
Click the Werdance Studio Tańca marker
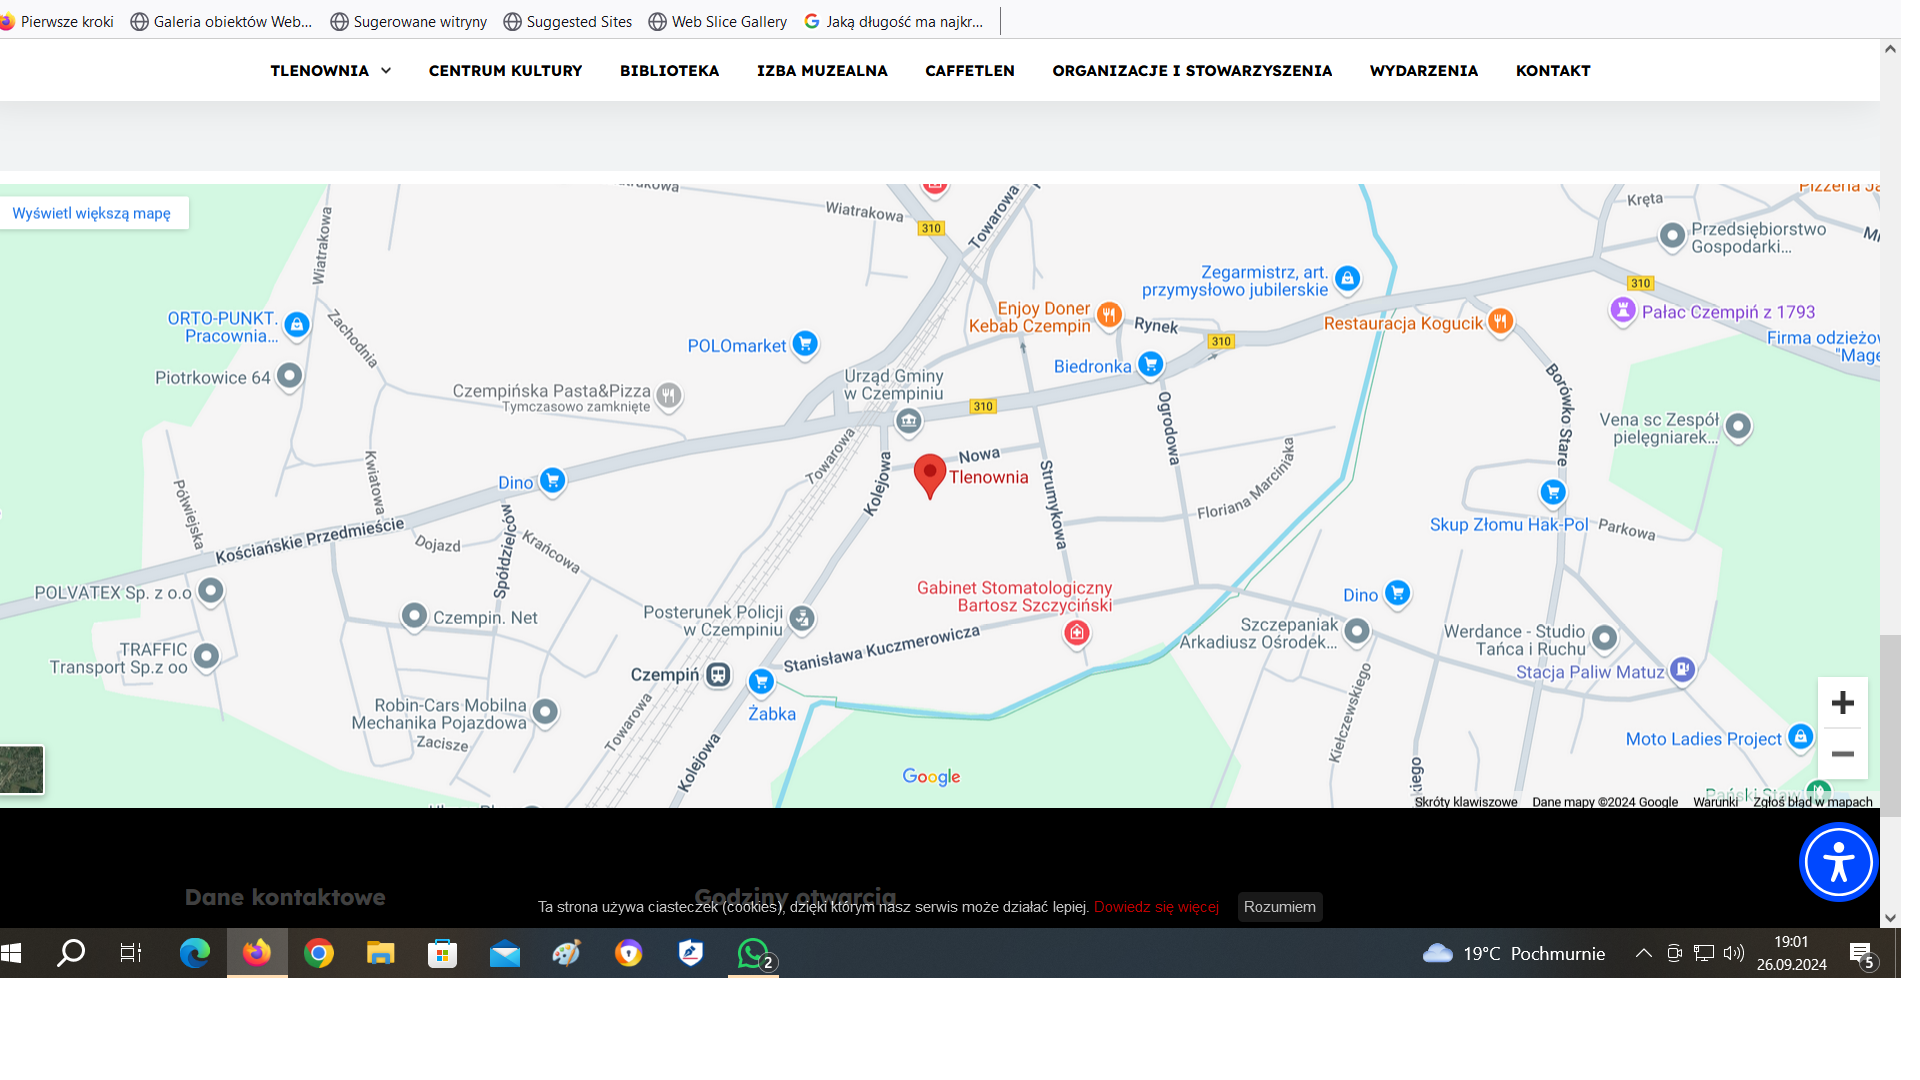[x=1604, y=637]
